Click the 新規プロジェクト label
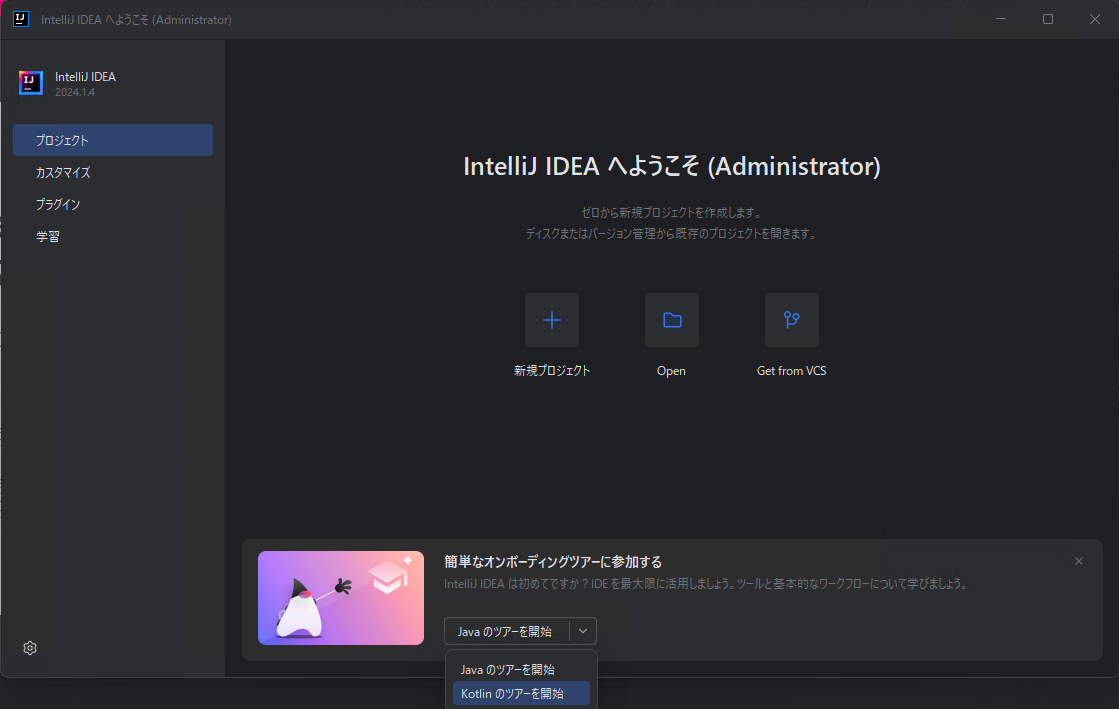Image resolution: width=1119 pixels, height=709 pixels. [x=552, y=370]
